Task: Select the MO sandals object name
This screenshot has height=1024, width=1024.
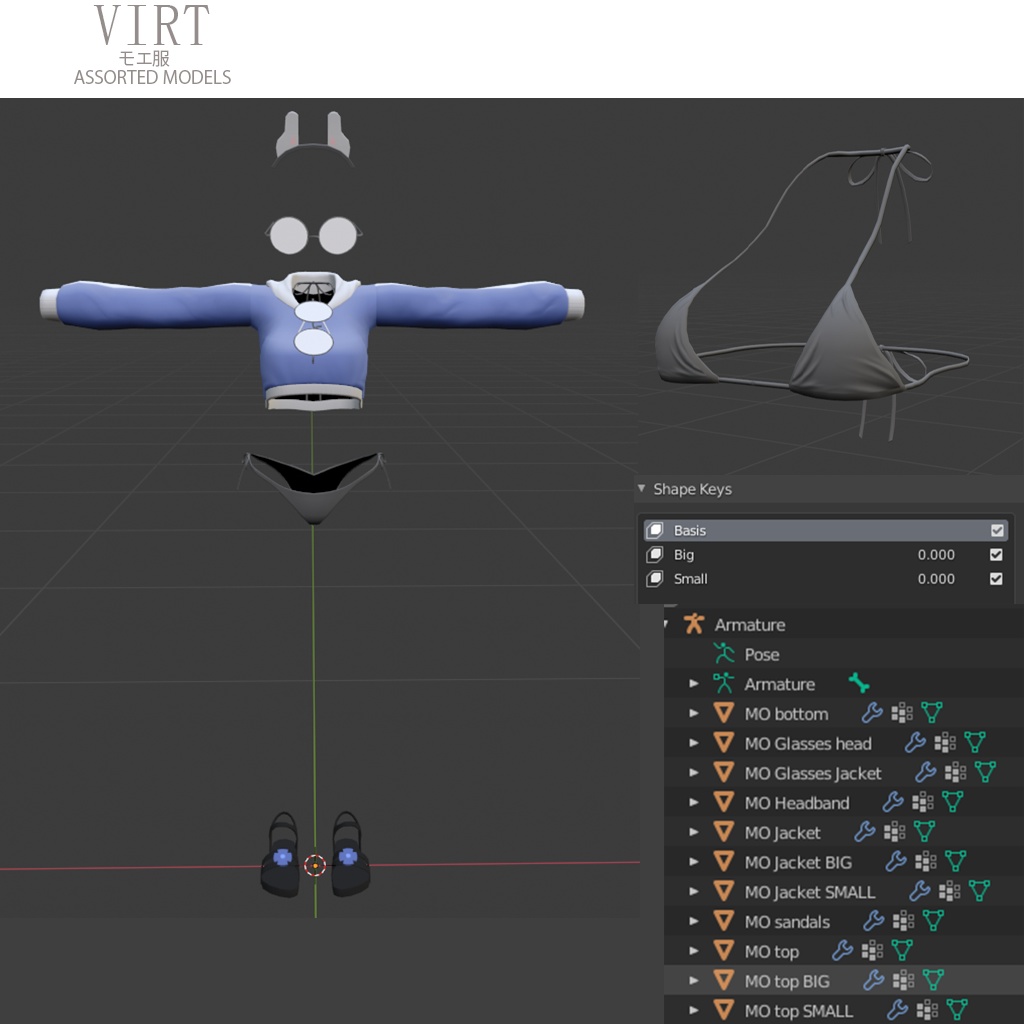Action: pos(787,921)
